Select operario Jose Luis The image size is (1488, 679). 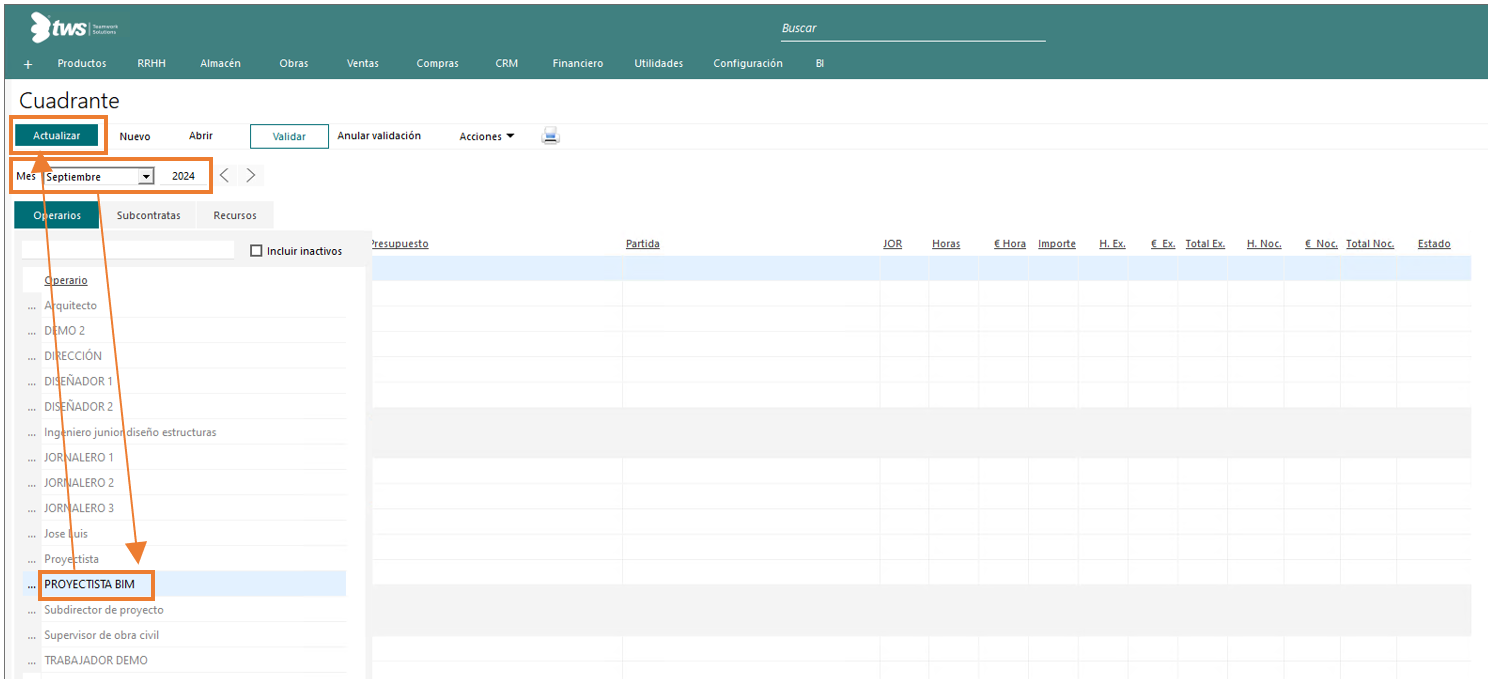[x=66, y=534]
